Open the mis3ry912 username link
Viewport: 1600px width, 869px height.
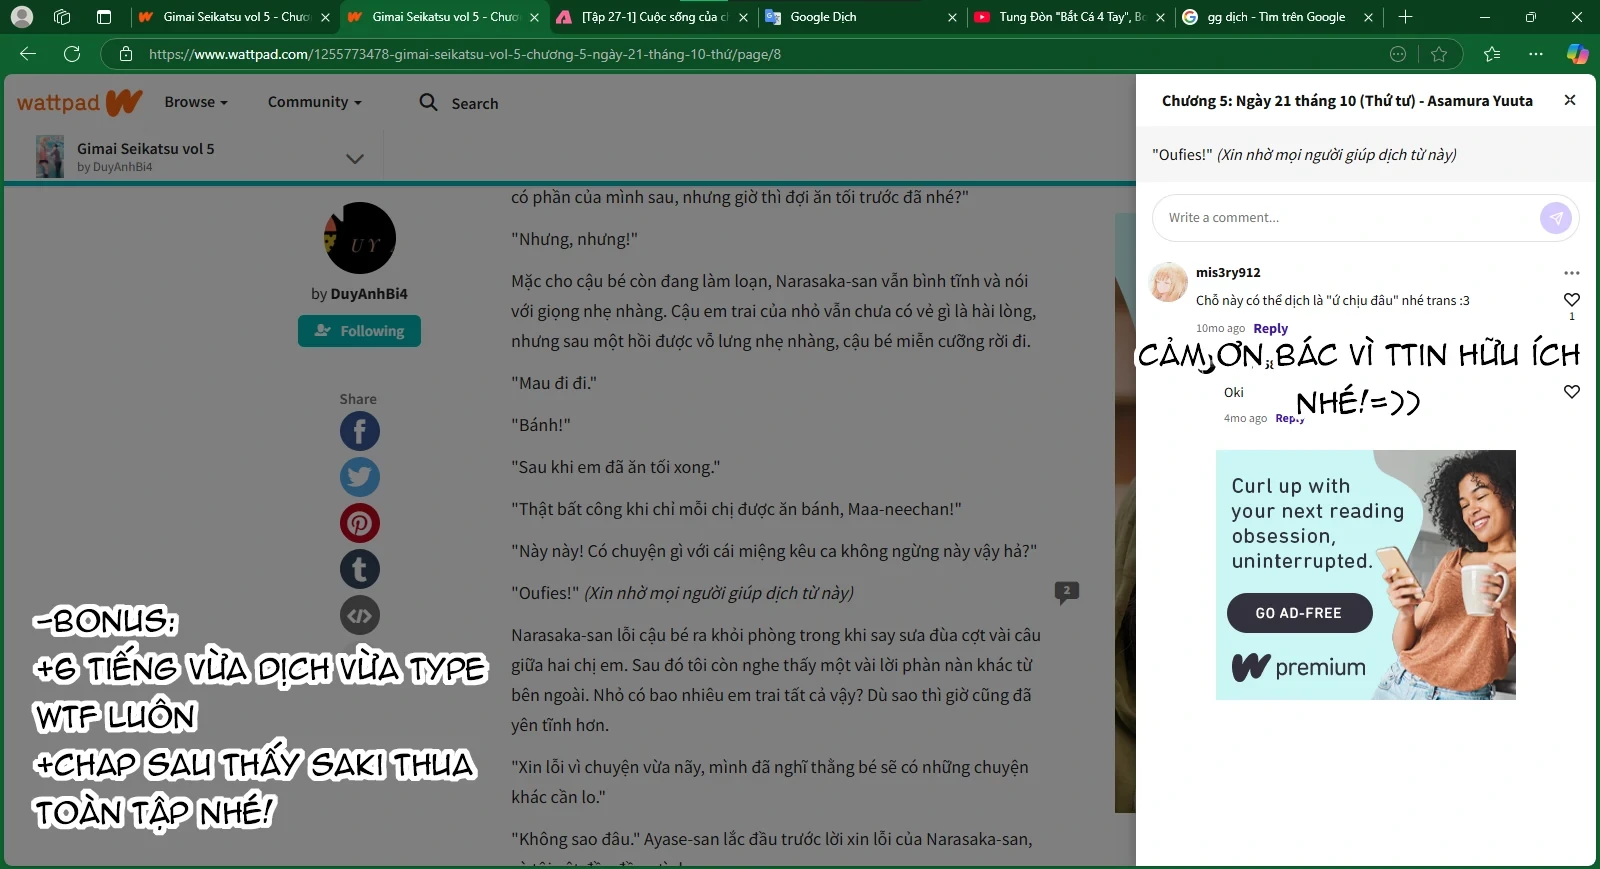(1228, 272)
